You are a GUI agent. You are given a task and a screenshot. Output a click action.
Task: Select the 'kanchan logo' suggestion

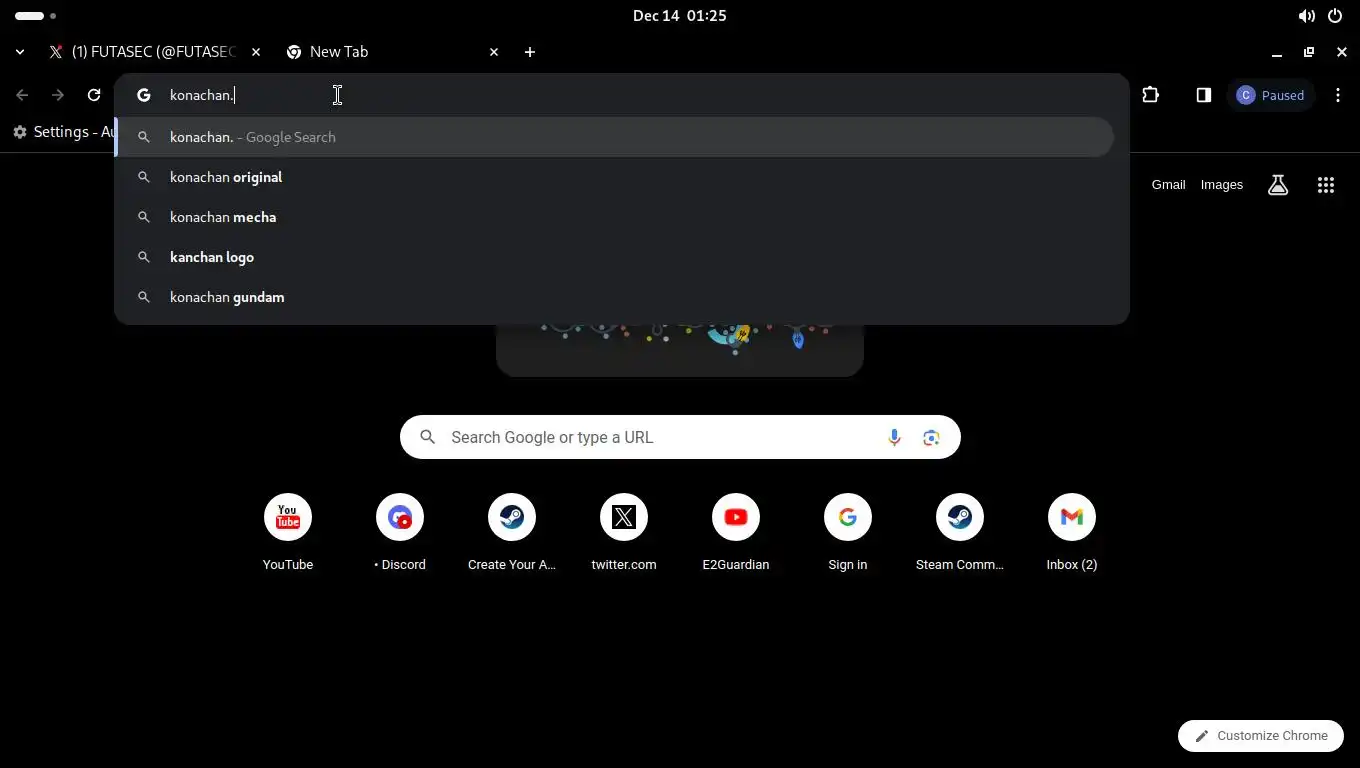(x=614, y=257)
